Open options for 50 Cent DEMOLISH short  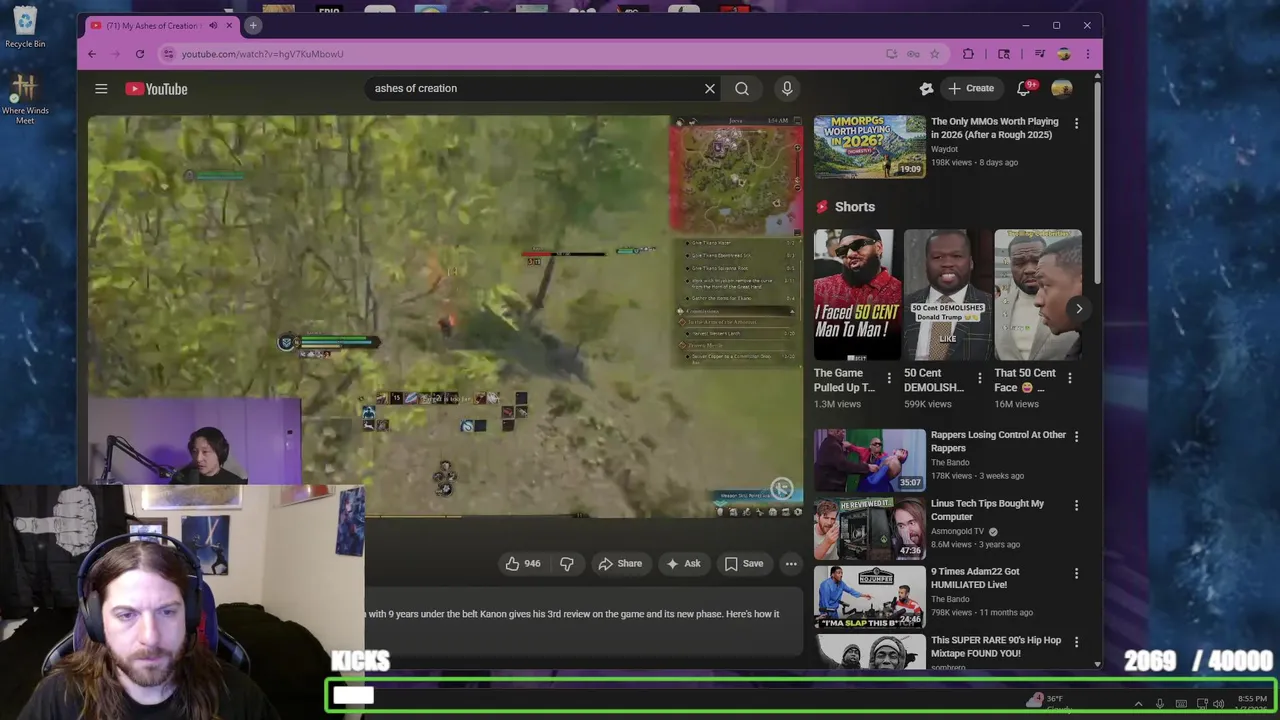(979, 378)
